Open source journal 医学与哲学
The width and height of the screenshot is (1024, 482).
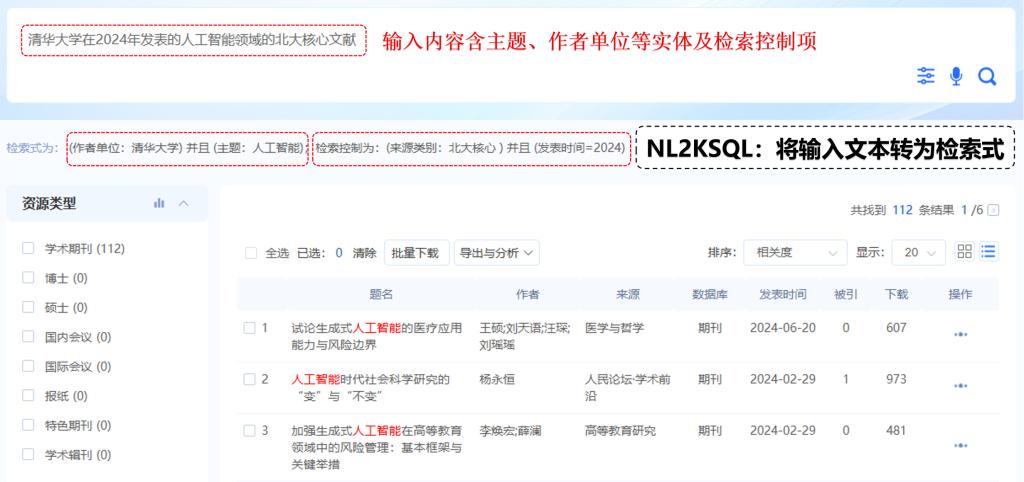tap(615, 328)
